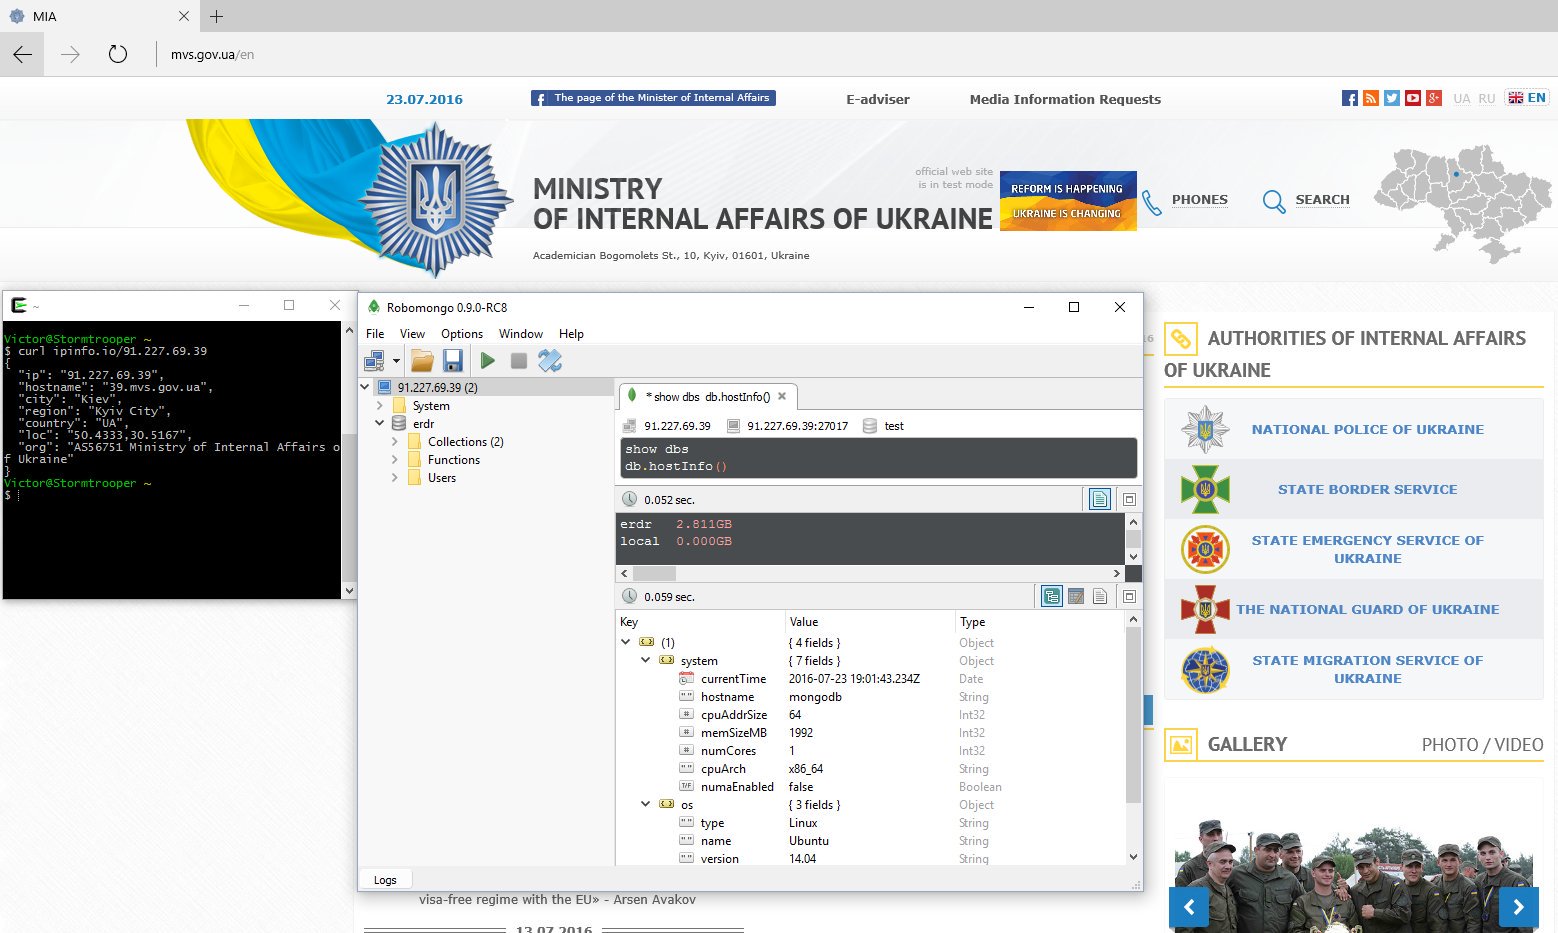Expand the Collections (2) folder
Viewport: 1558px width, 933px height.
tap(395, 442)
